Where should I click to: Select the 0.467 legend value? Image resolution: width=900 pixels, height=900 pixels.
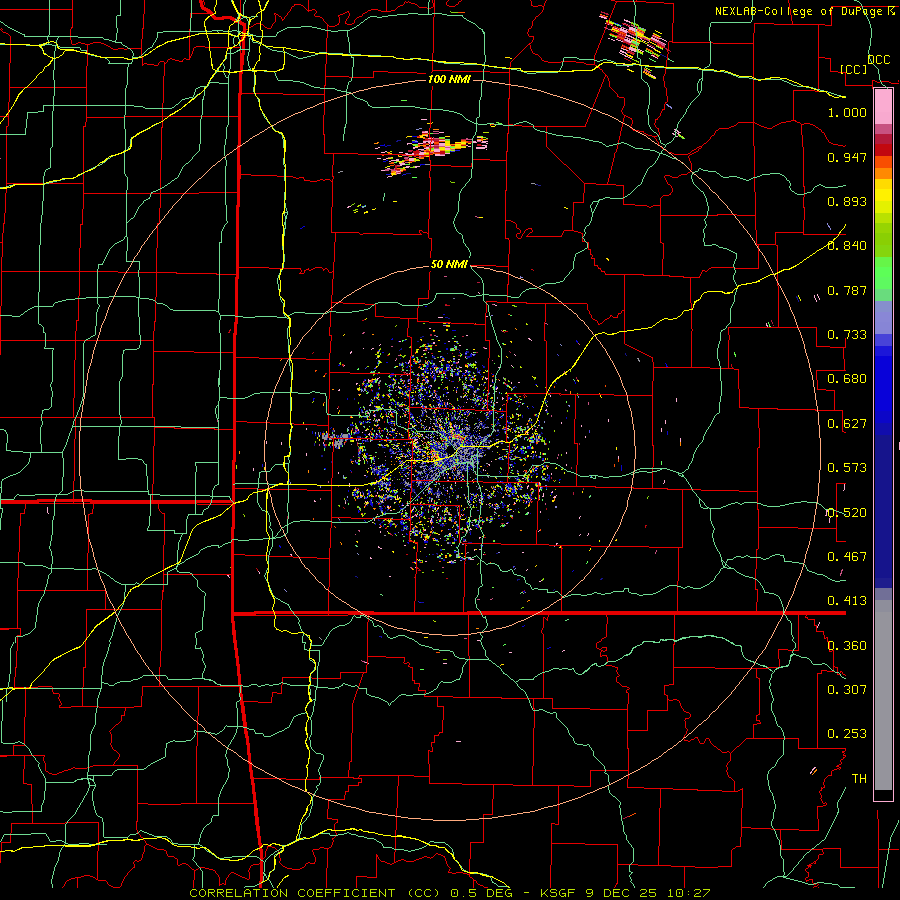coord(847,557)
